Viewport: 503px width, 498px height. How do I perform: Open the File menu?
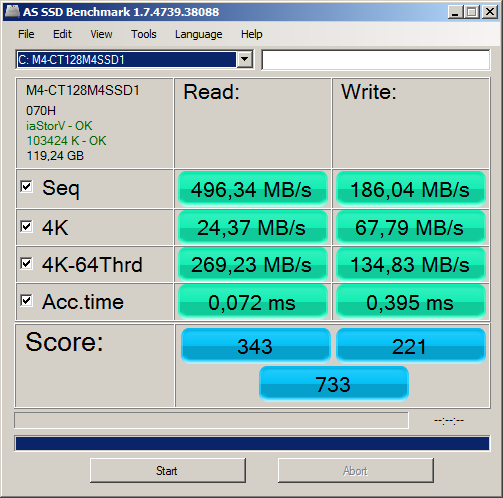tap(26, 34)
